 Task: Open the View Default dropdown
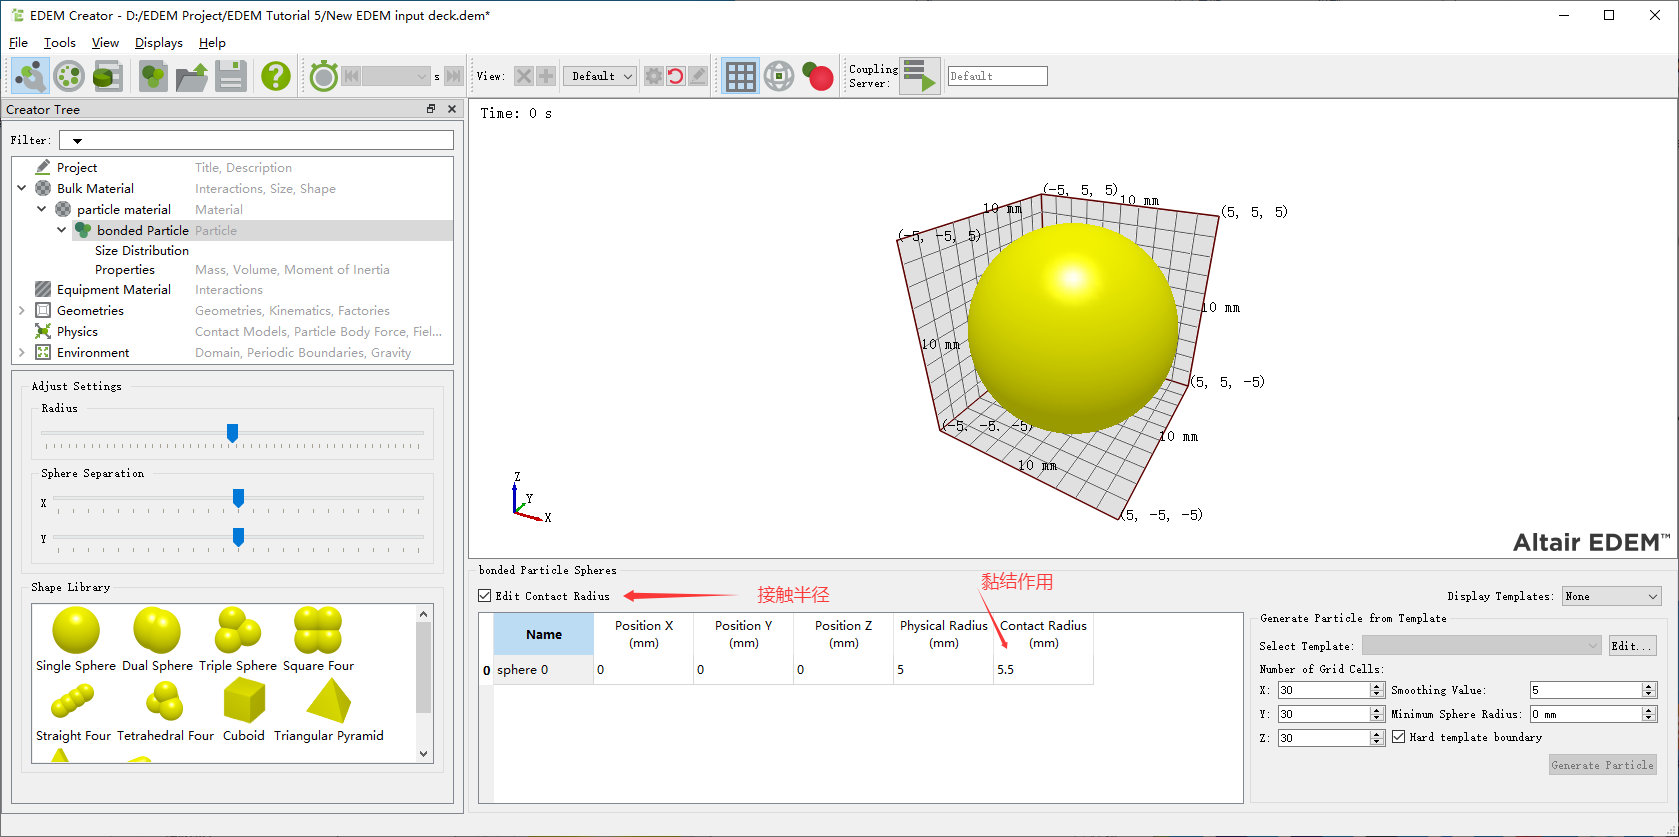click(600, 76)
